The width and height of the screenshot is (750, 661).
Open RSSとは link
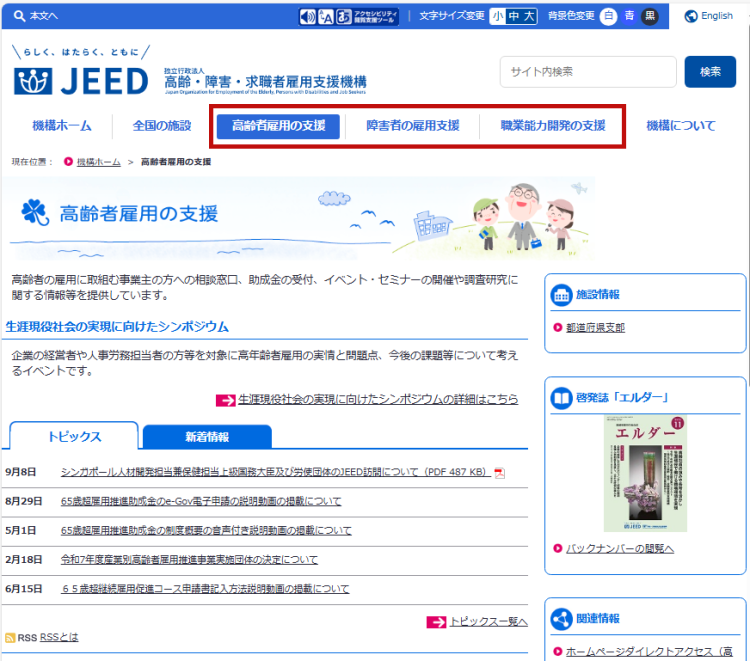(59, 638)
